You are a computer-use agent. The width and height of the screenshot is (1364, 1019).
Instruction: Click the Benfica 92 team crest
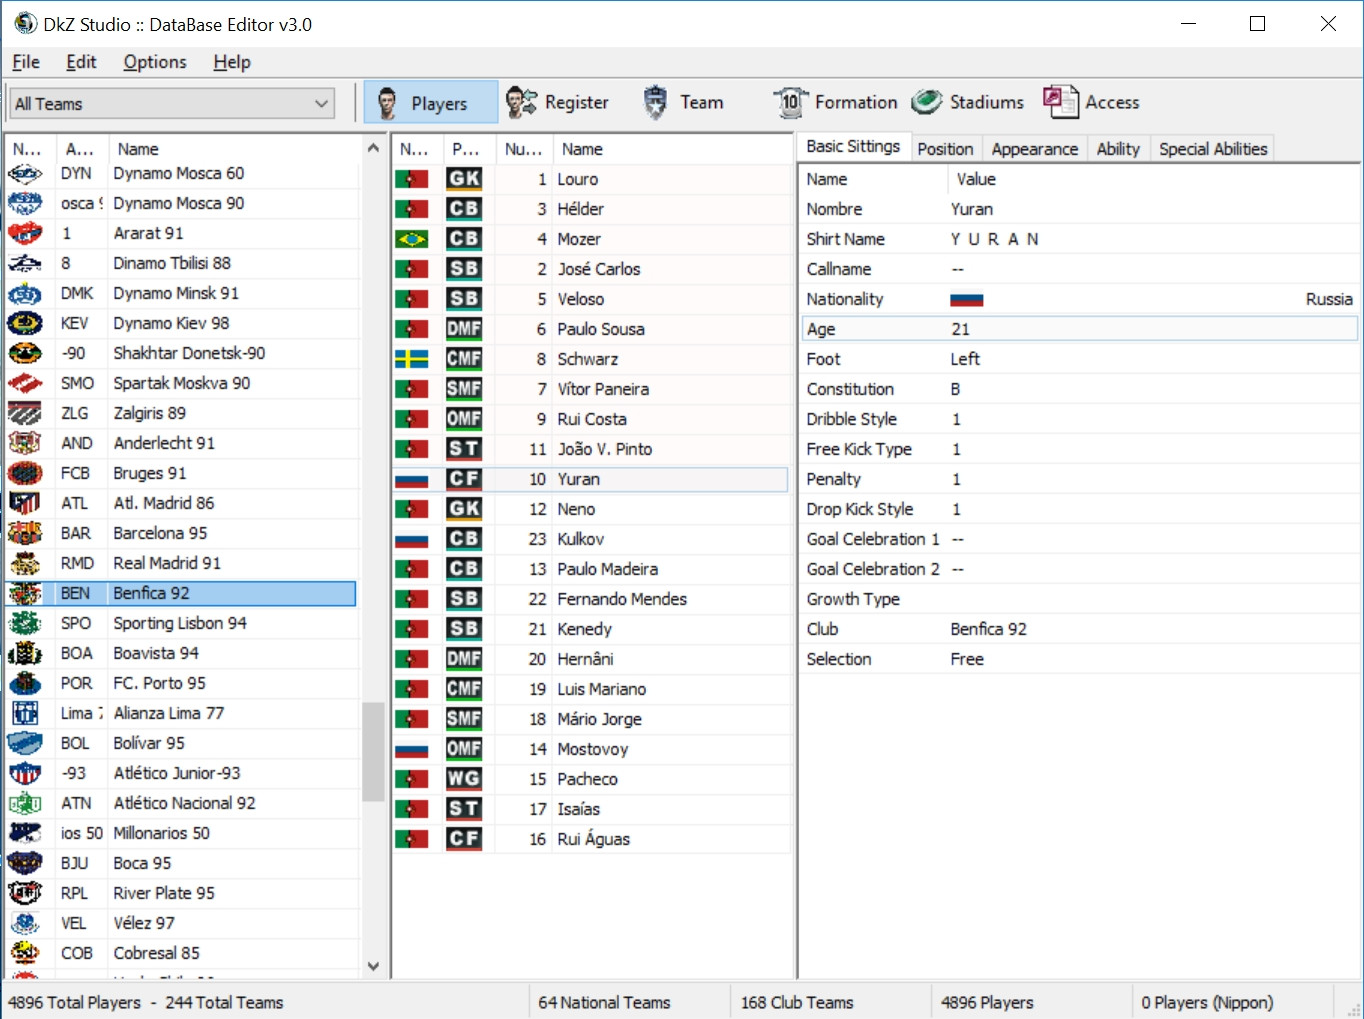coord(25,593)
